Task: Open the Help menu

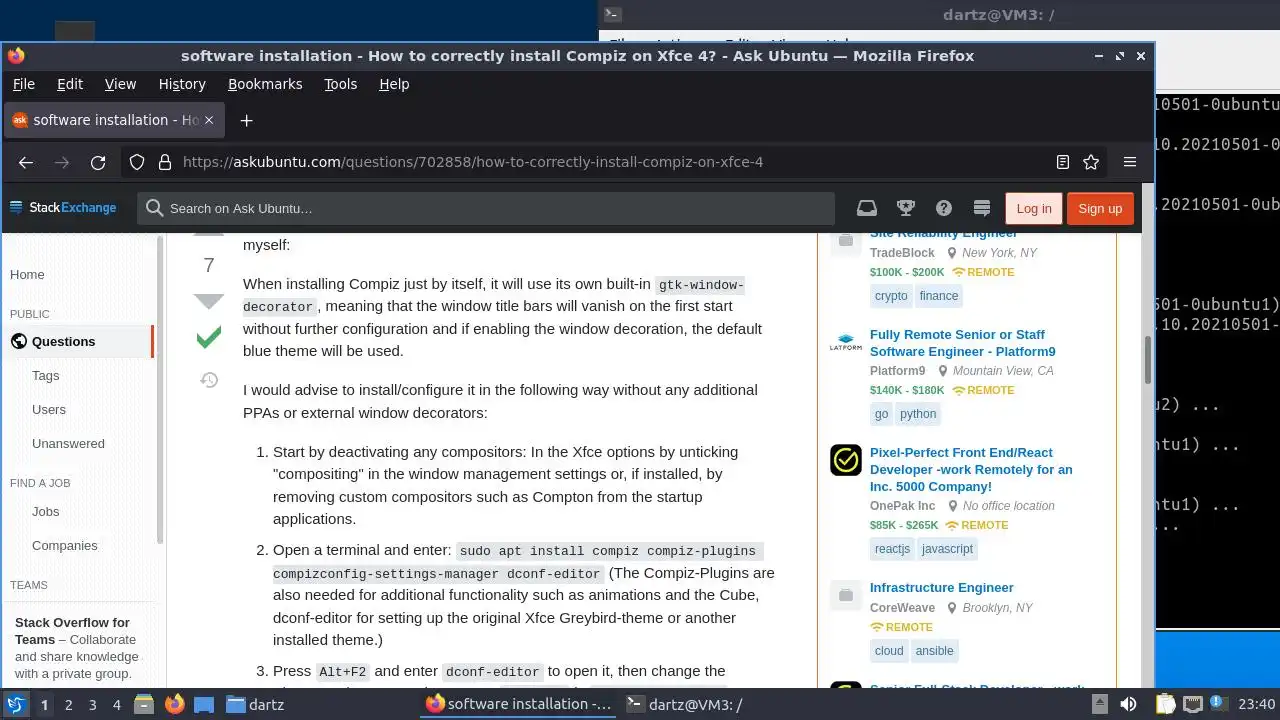Action: click(394, 84)
